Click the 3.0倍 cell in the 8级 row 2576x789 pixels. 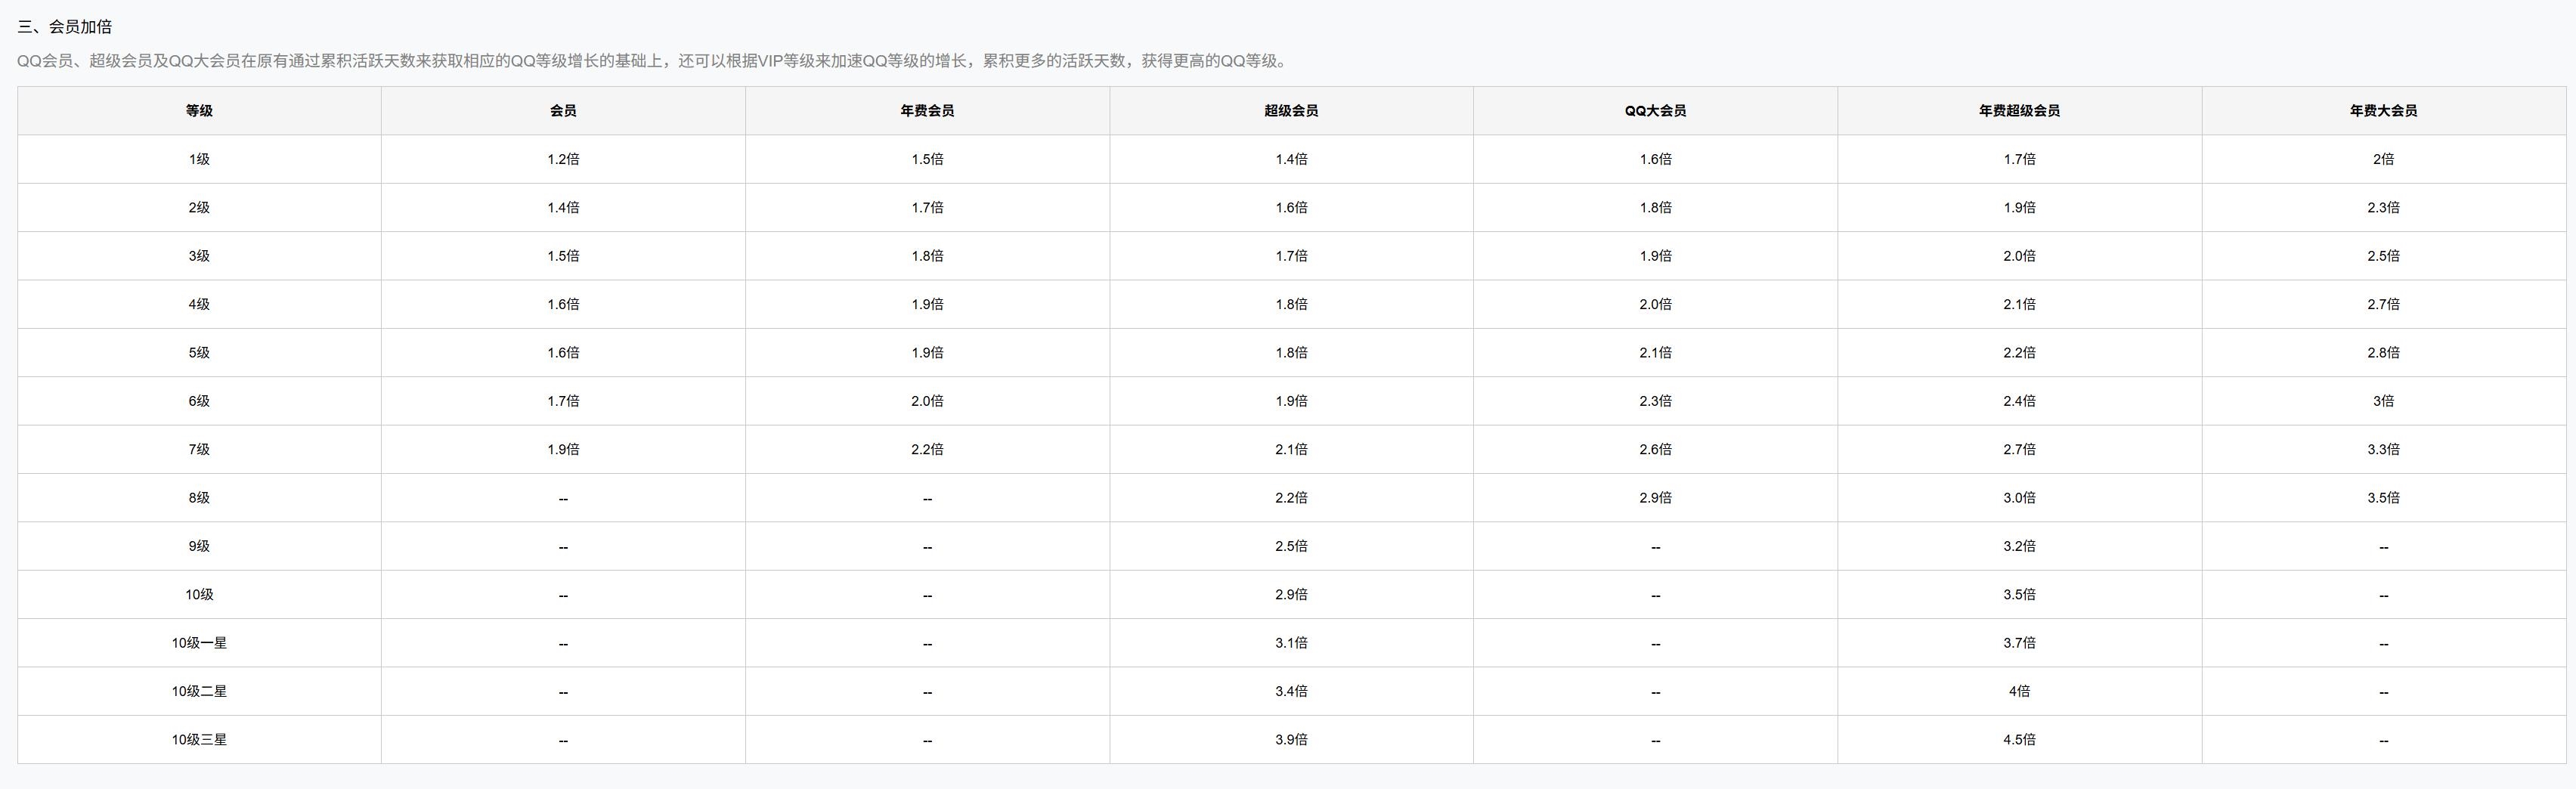(x=2019, y=498)
